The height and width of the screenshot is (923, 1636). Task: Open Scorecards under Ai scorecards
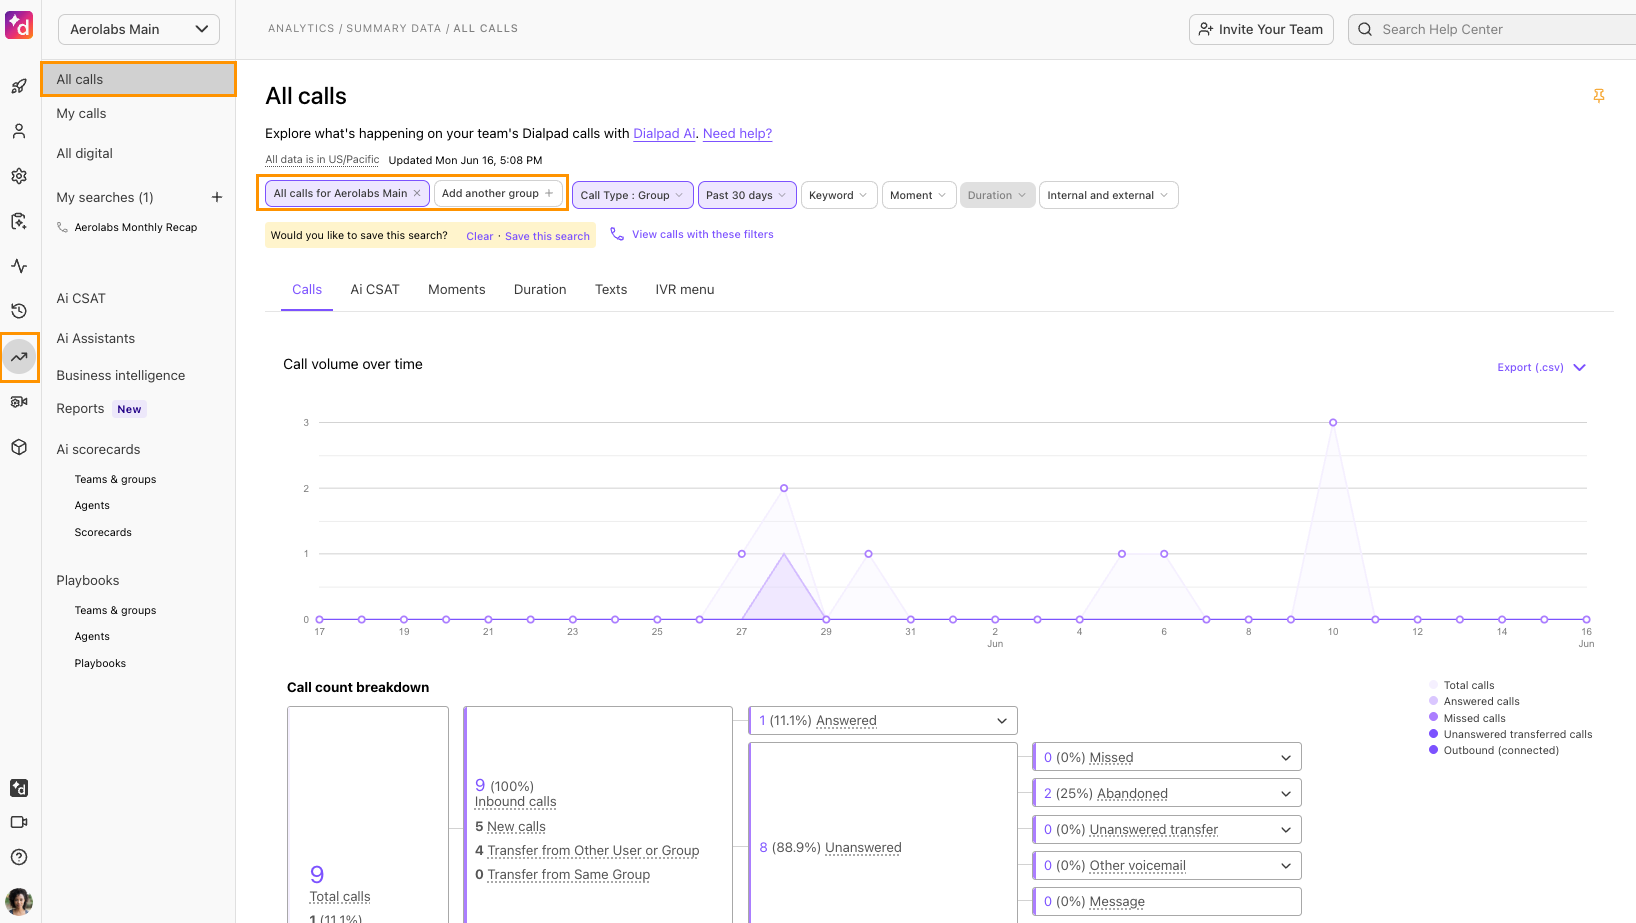(103, 532)
